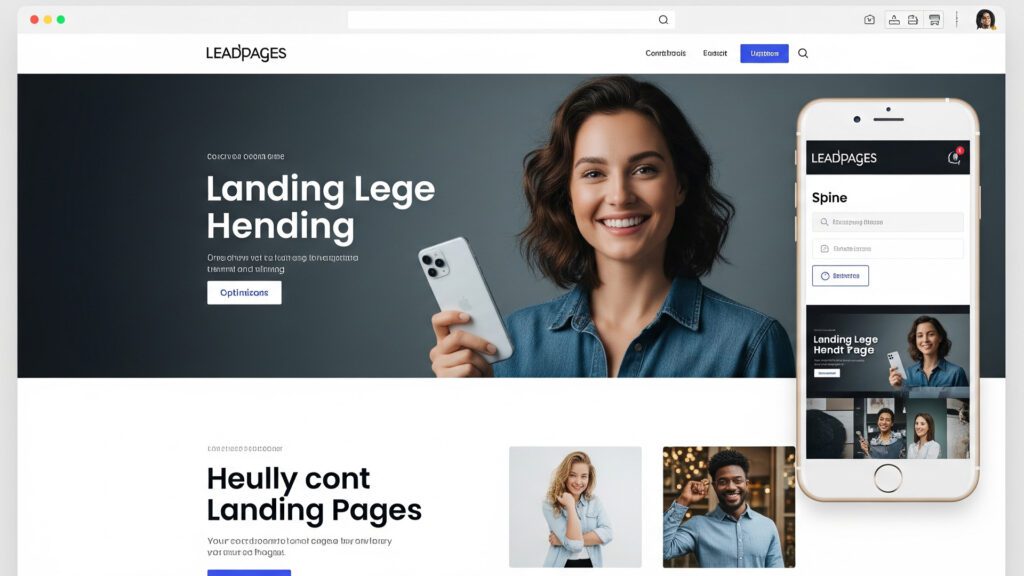Click the man in blue shirt thumbnail

[x=729, y=507]
